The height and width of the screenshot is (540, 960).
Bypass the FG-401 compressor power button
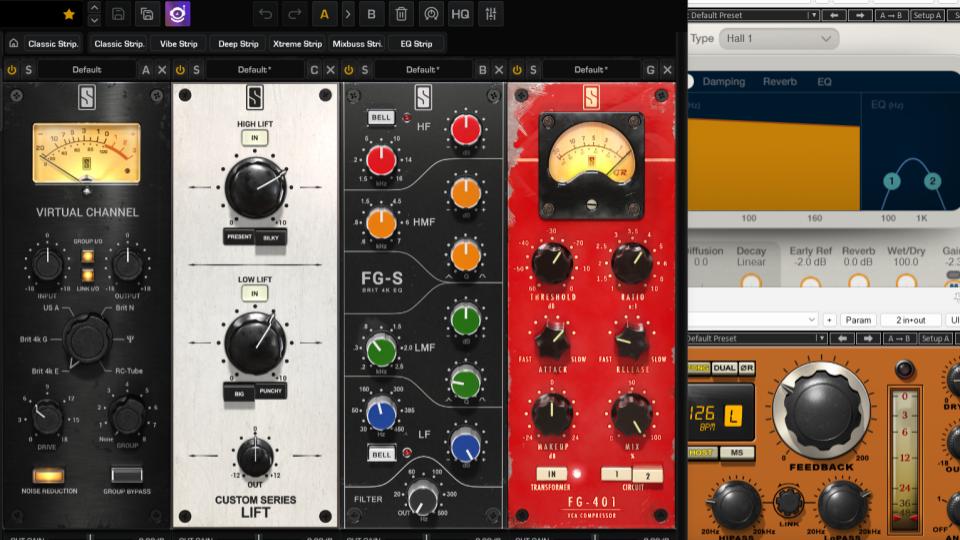click(516, 70)
